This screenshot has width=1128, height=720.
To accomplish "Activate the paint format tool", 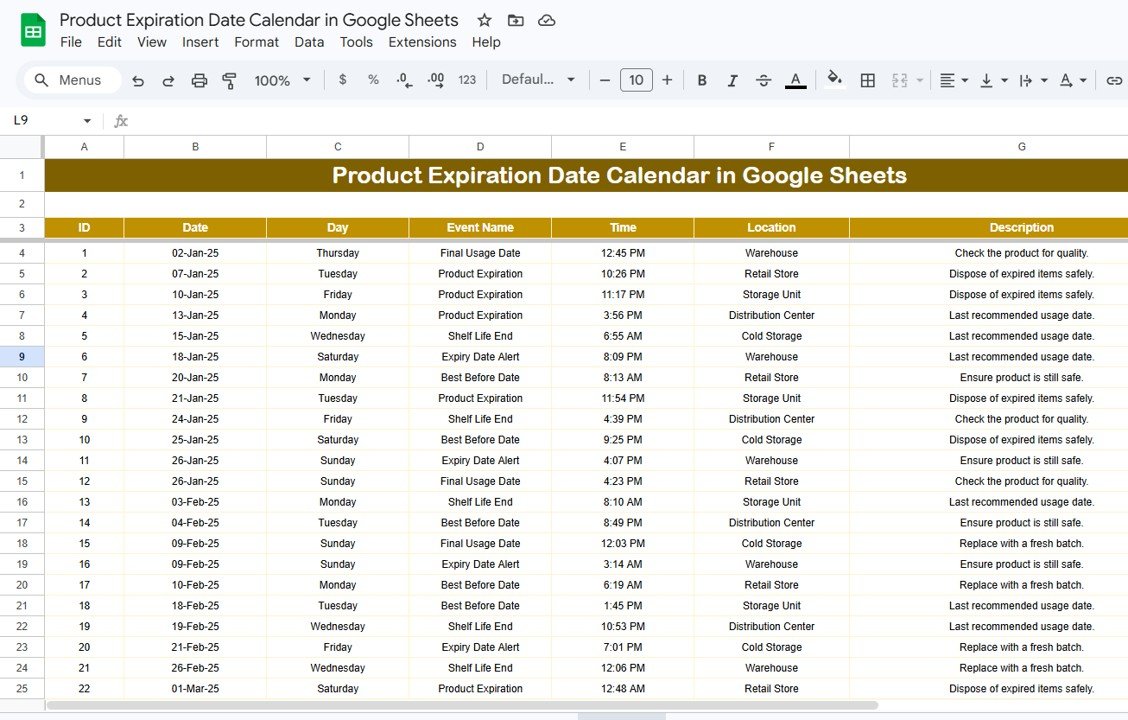I will (x=229, y=81).
